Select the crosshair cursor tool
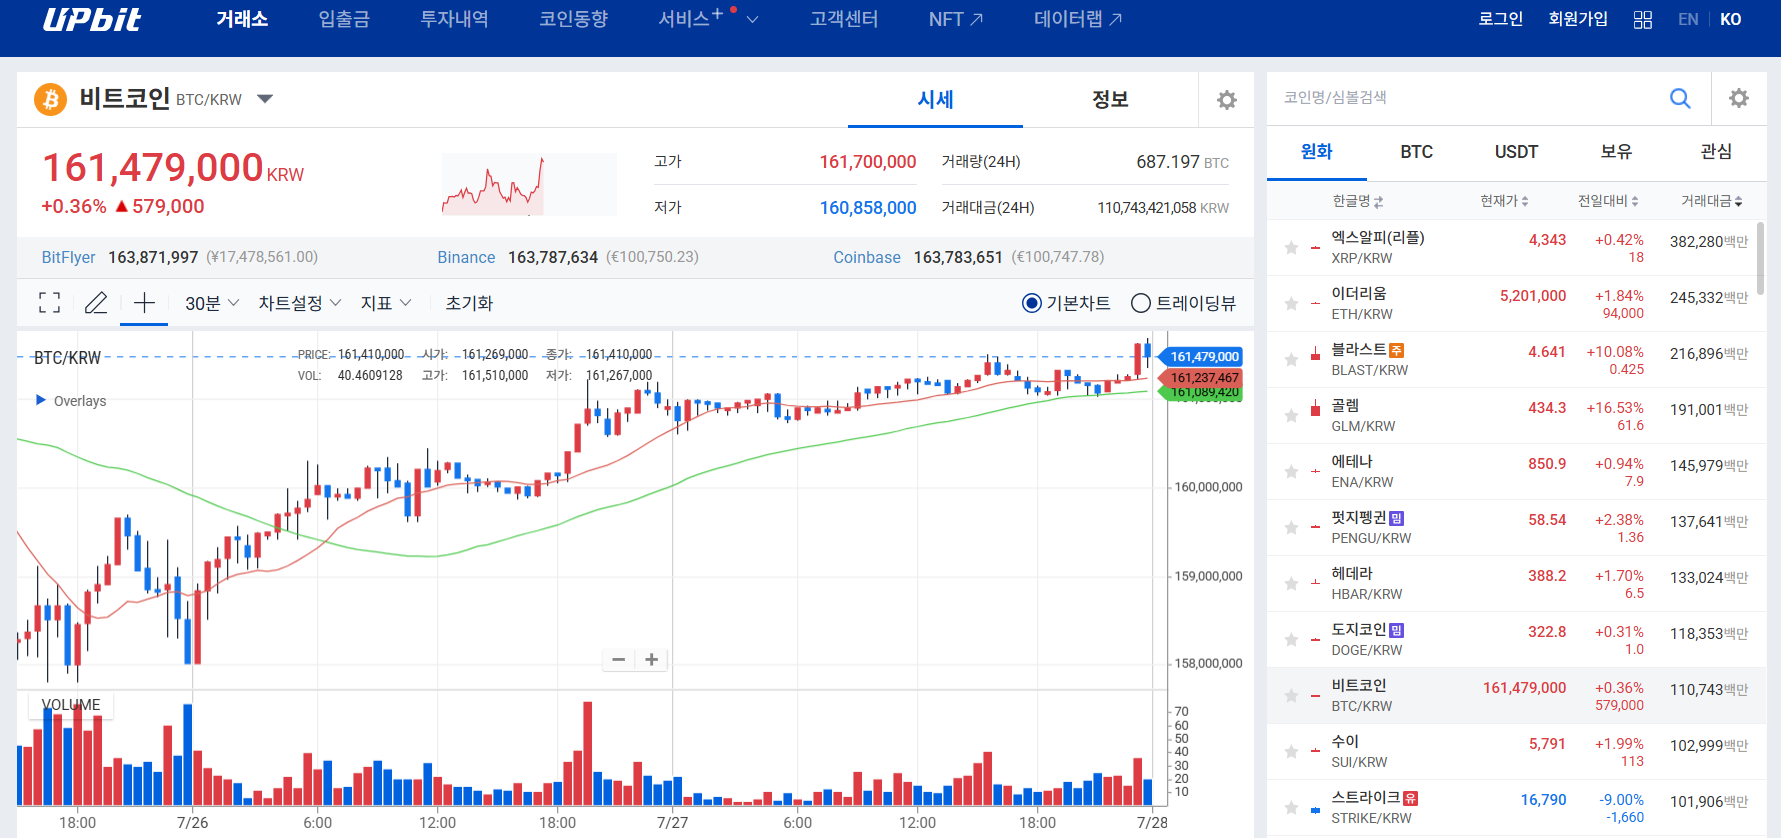This screenshot has height=838, width=1781. (144, 303)
